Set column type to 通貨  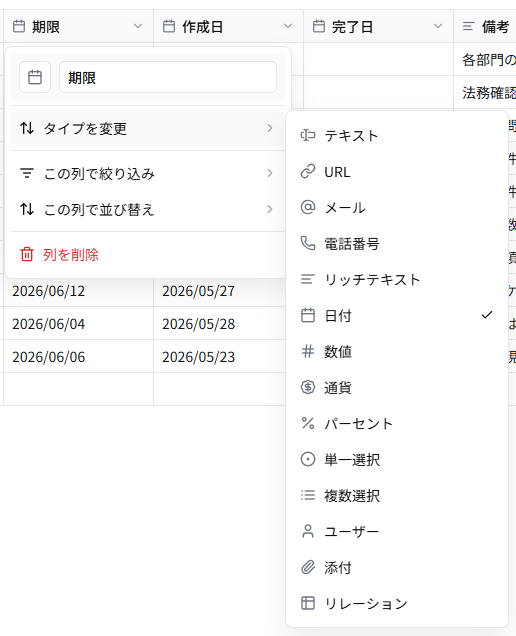tap(397, 387)
